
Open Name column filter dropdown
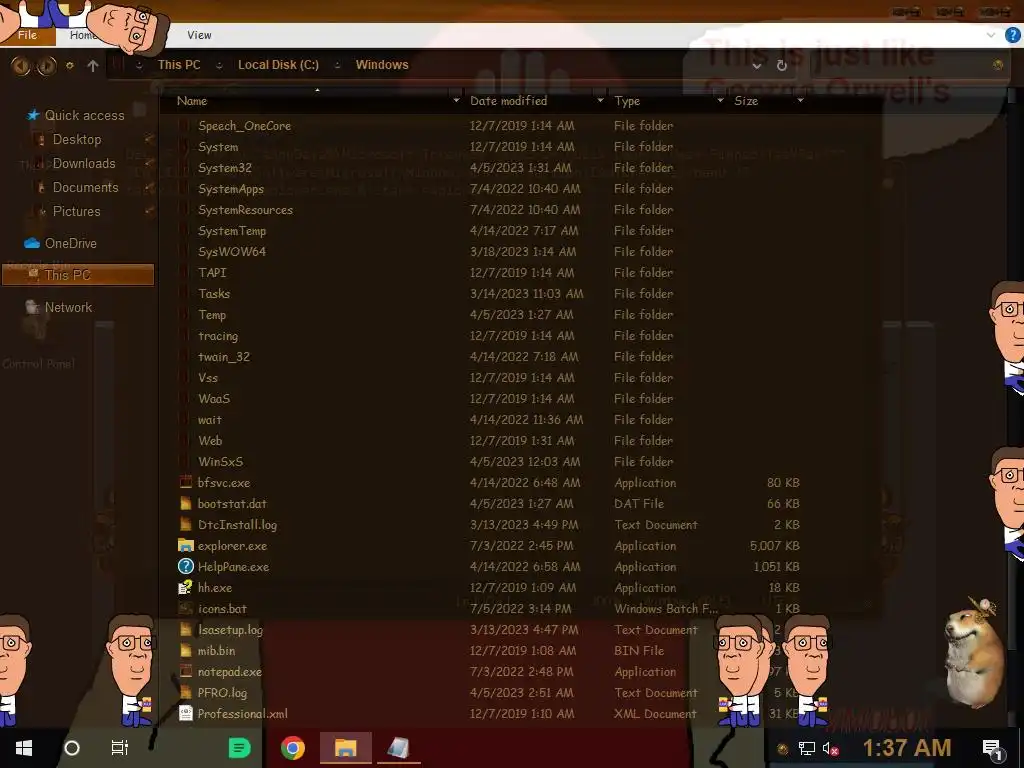(456, 101)
